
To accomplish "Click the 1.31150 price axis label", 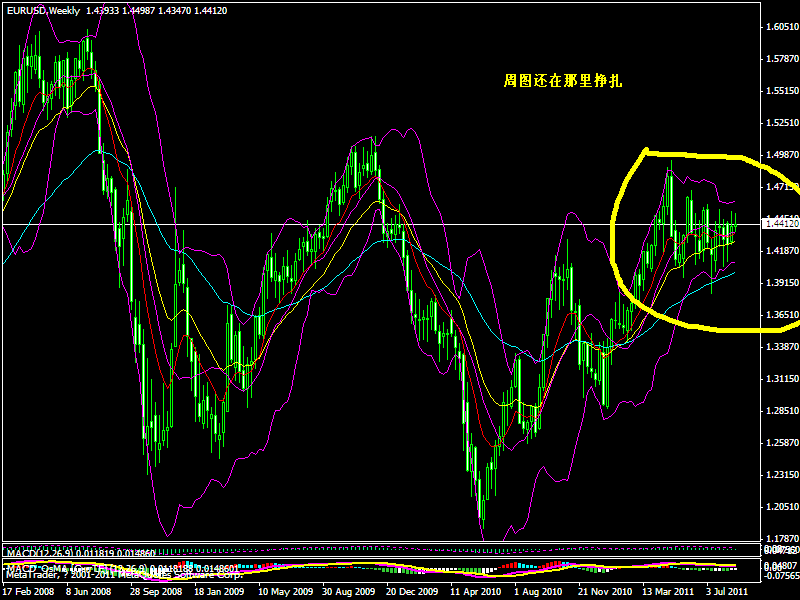I will (x=782, y=379).
